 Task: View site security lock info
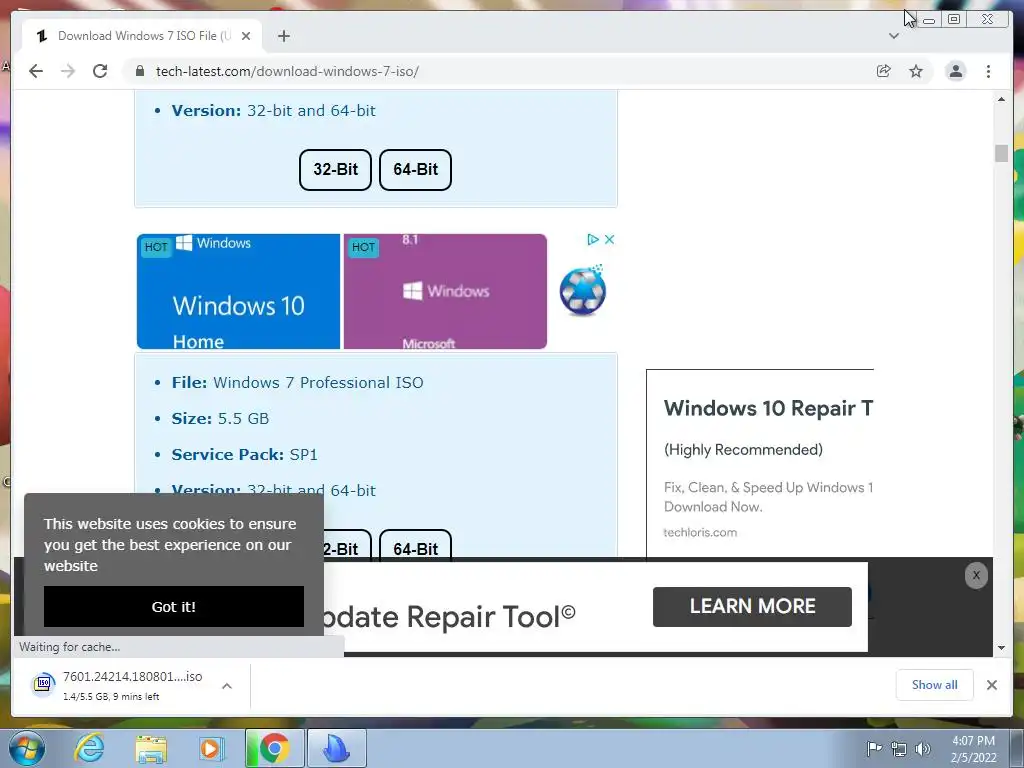140,71
